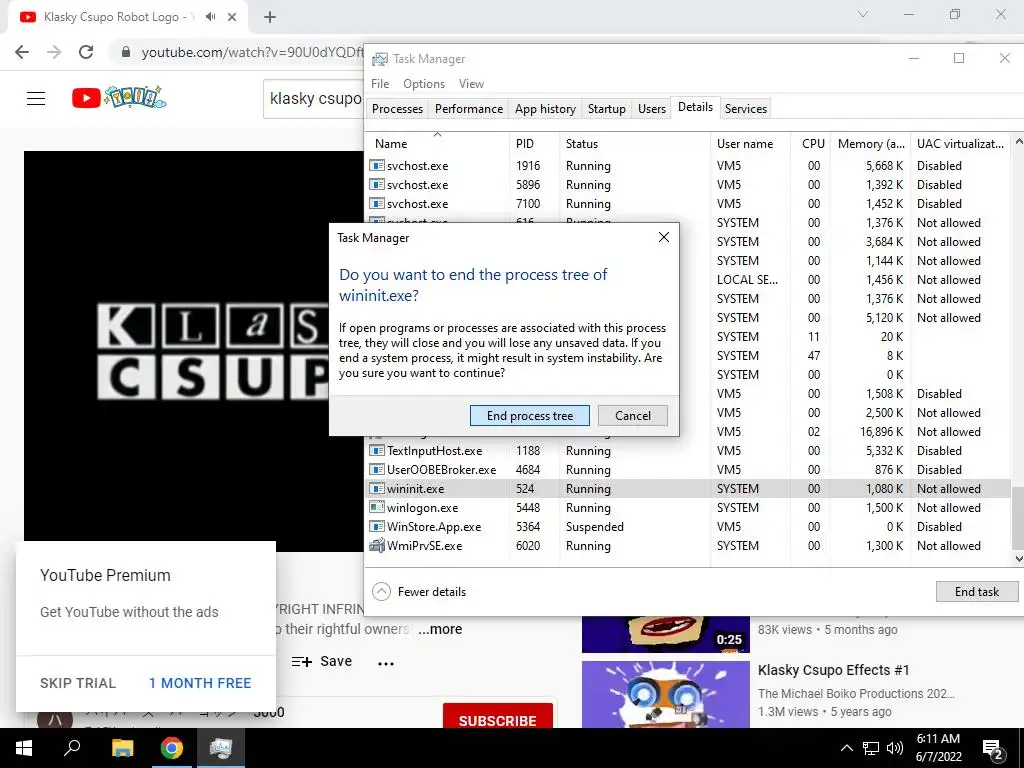Click details list scroll up arrow
Image resolution: width=1024 pixels, height=768 pixels.
(1017, 141)
